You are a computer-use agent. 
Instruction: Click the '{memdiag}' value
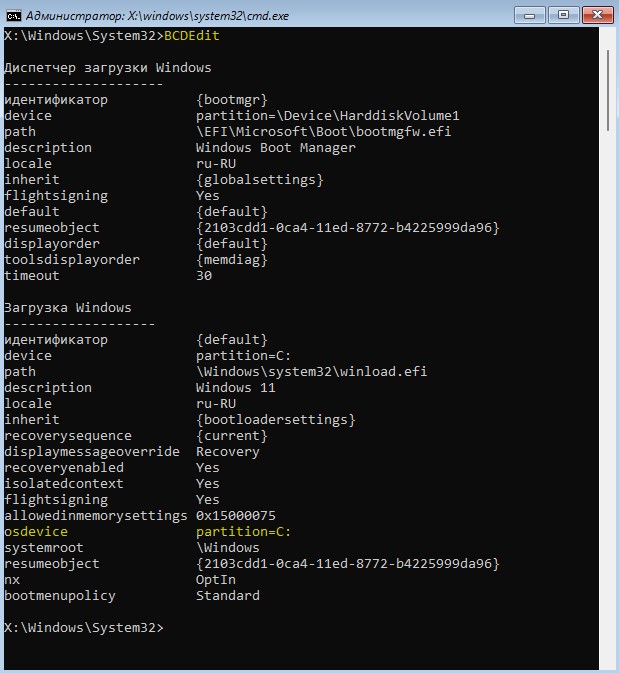click(x=232, y=260)
